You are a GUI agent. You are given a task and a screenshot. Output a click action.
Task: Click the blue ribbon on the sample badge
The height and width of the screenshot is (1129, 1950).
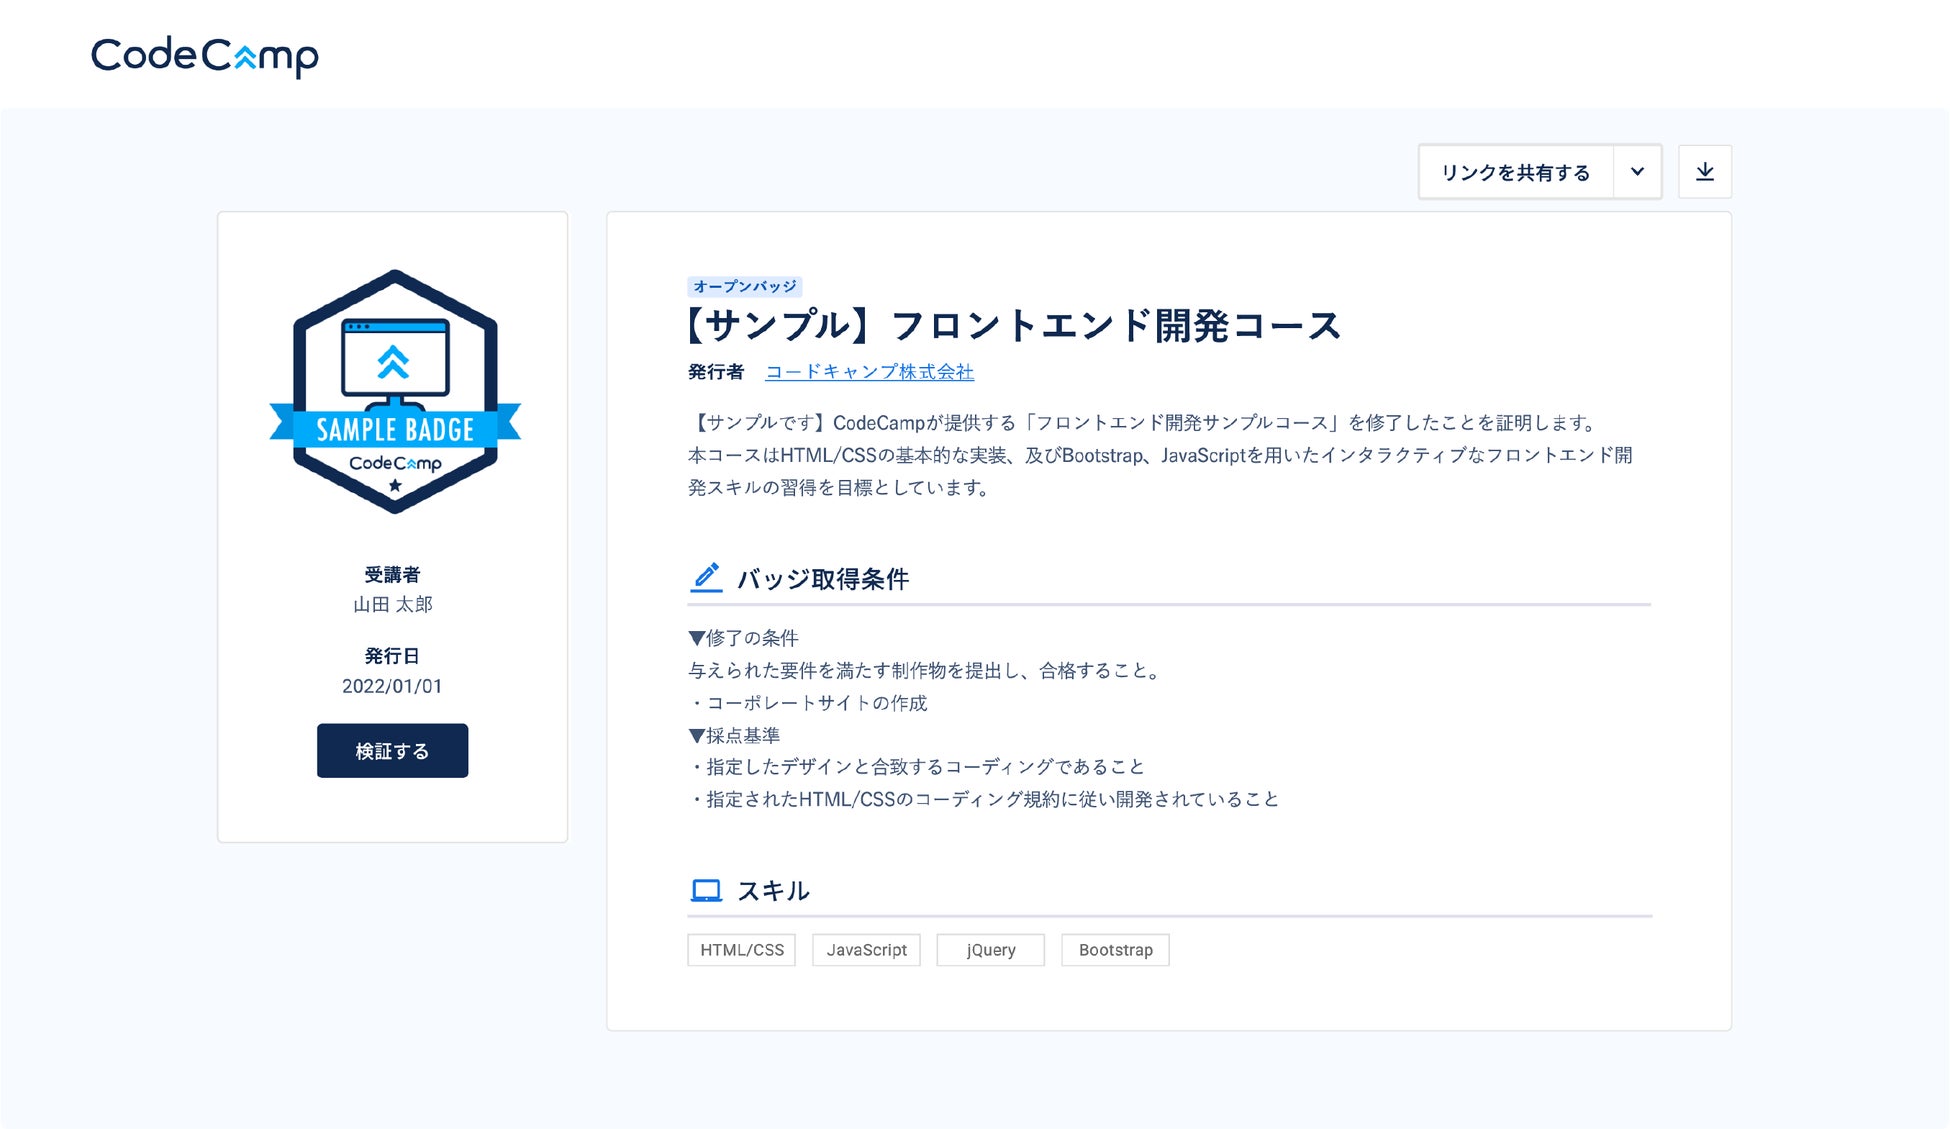pos(393,430)
